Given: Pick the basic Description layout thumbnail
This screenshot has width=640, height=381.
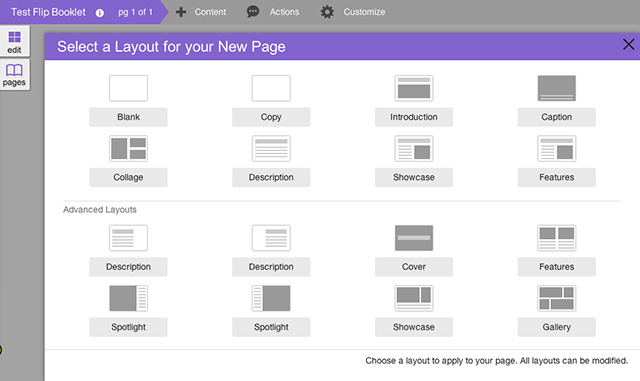Looking at the screenshot, I should 271,149.
